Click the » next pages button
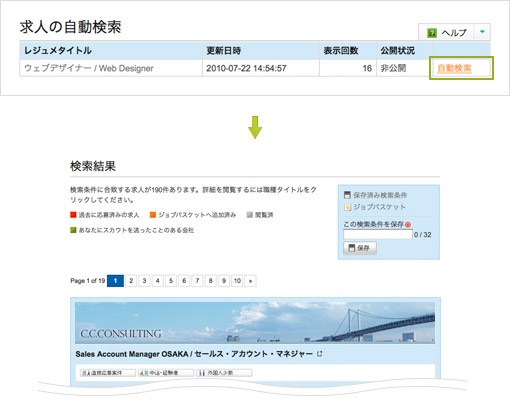The width and height of the screenshot is (510, 410). point(250,281)
